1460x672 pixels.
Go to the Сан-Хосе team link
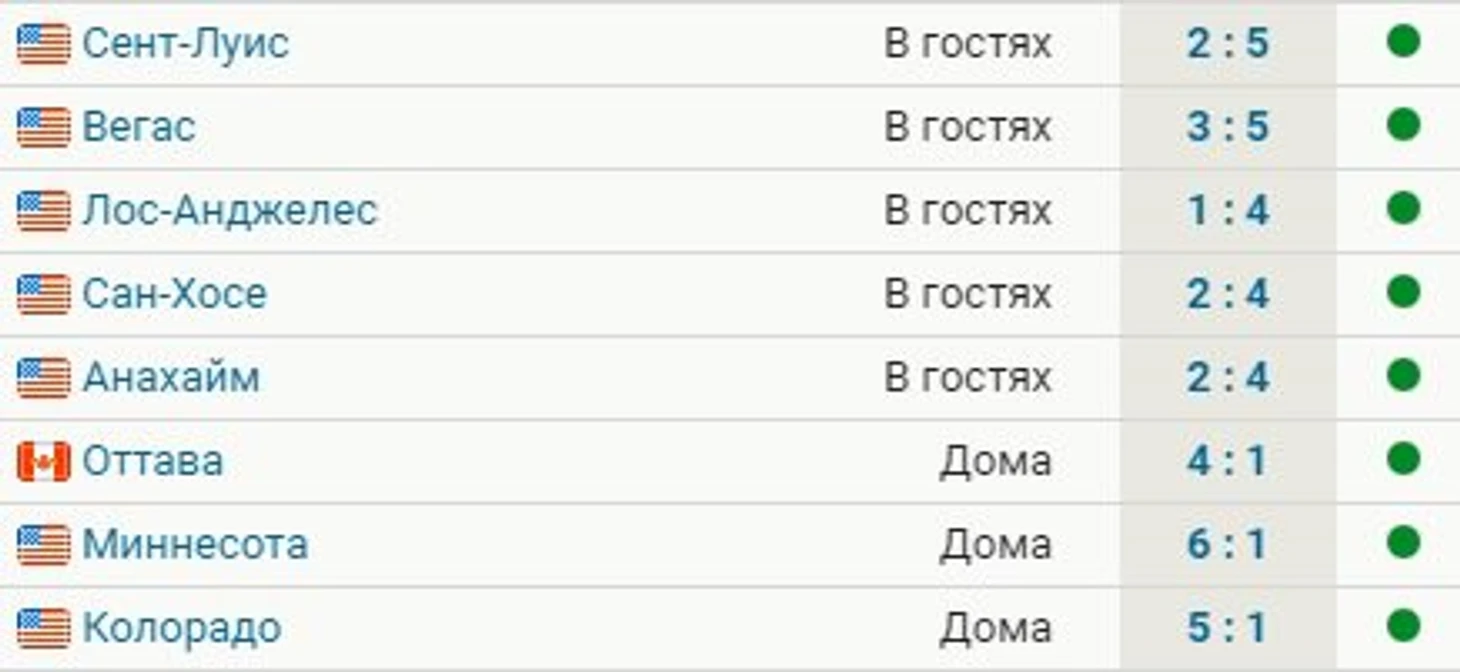click(174, 294)
